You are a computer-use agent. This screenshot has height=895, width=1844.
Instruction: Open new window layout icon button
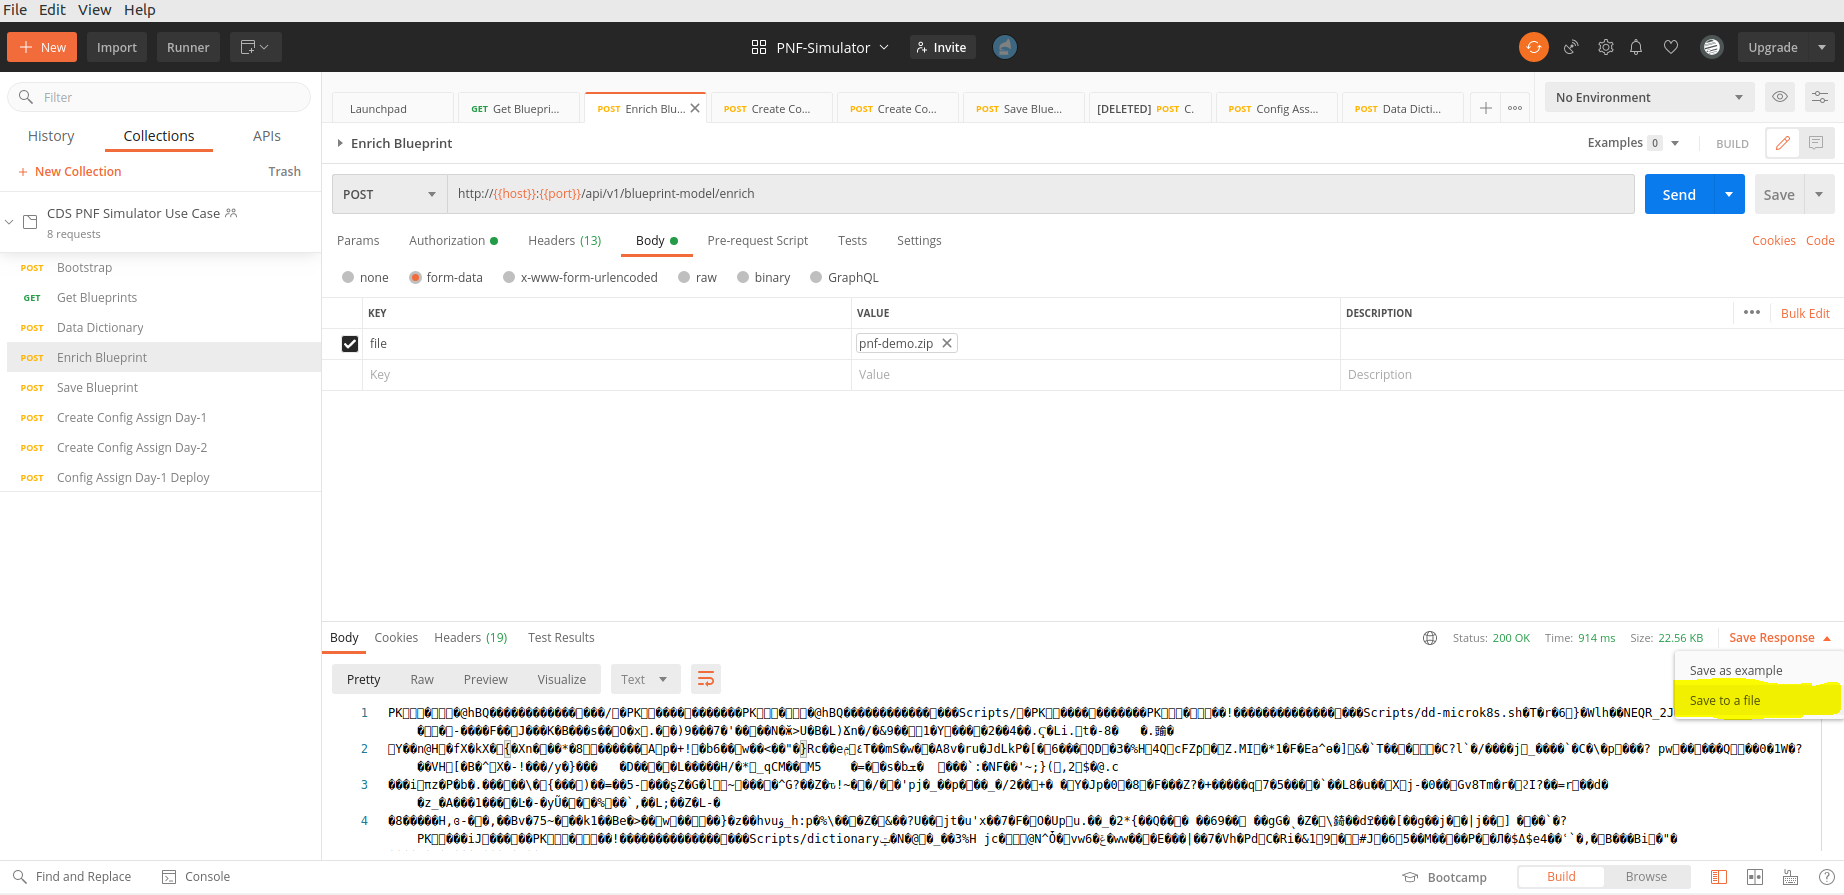(256, 47)
